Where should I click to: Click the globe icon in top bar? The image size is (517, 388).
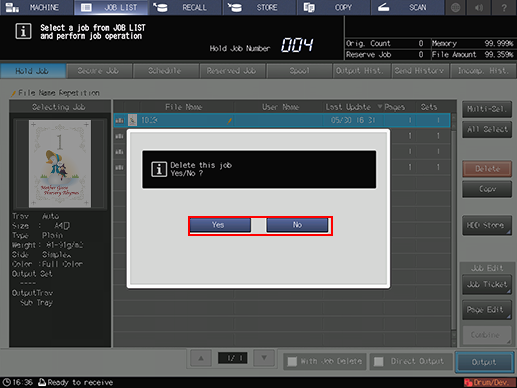[455, 7]
